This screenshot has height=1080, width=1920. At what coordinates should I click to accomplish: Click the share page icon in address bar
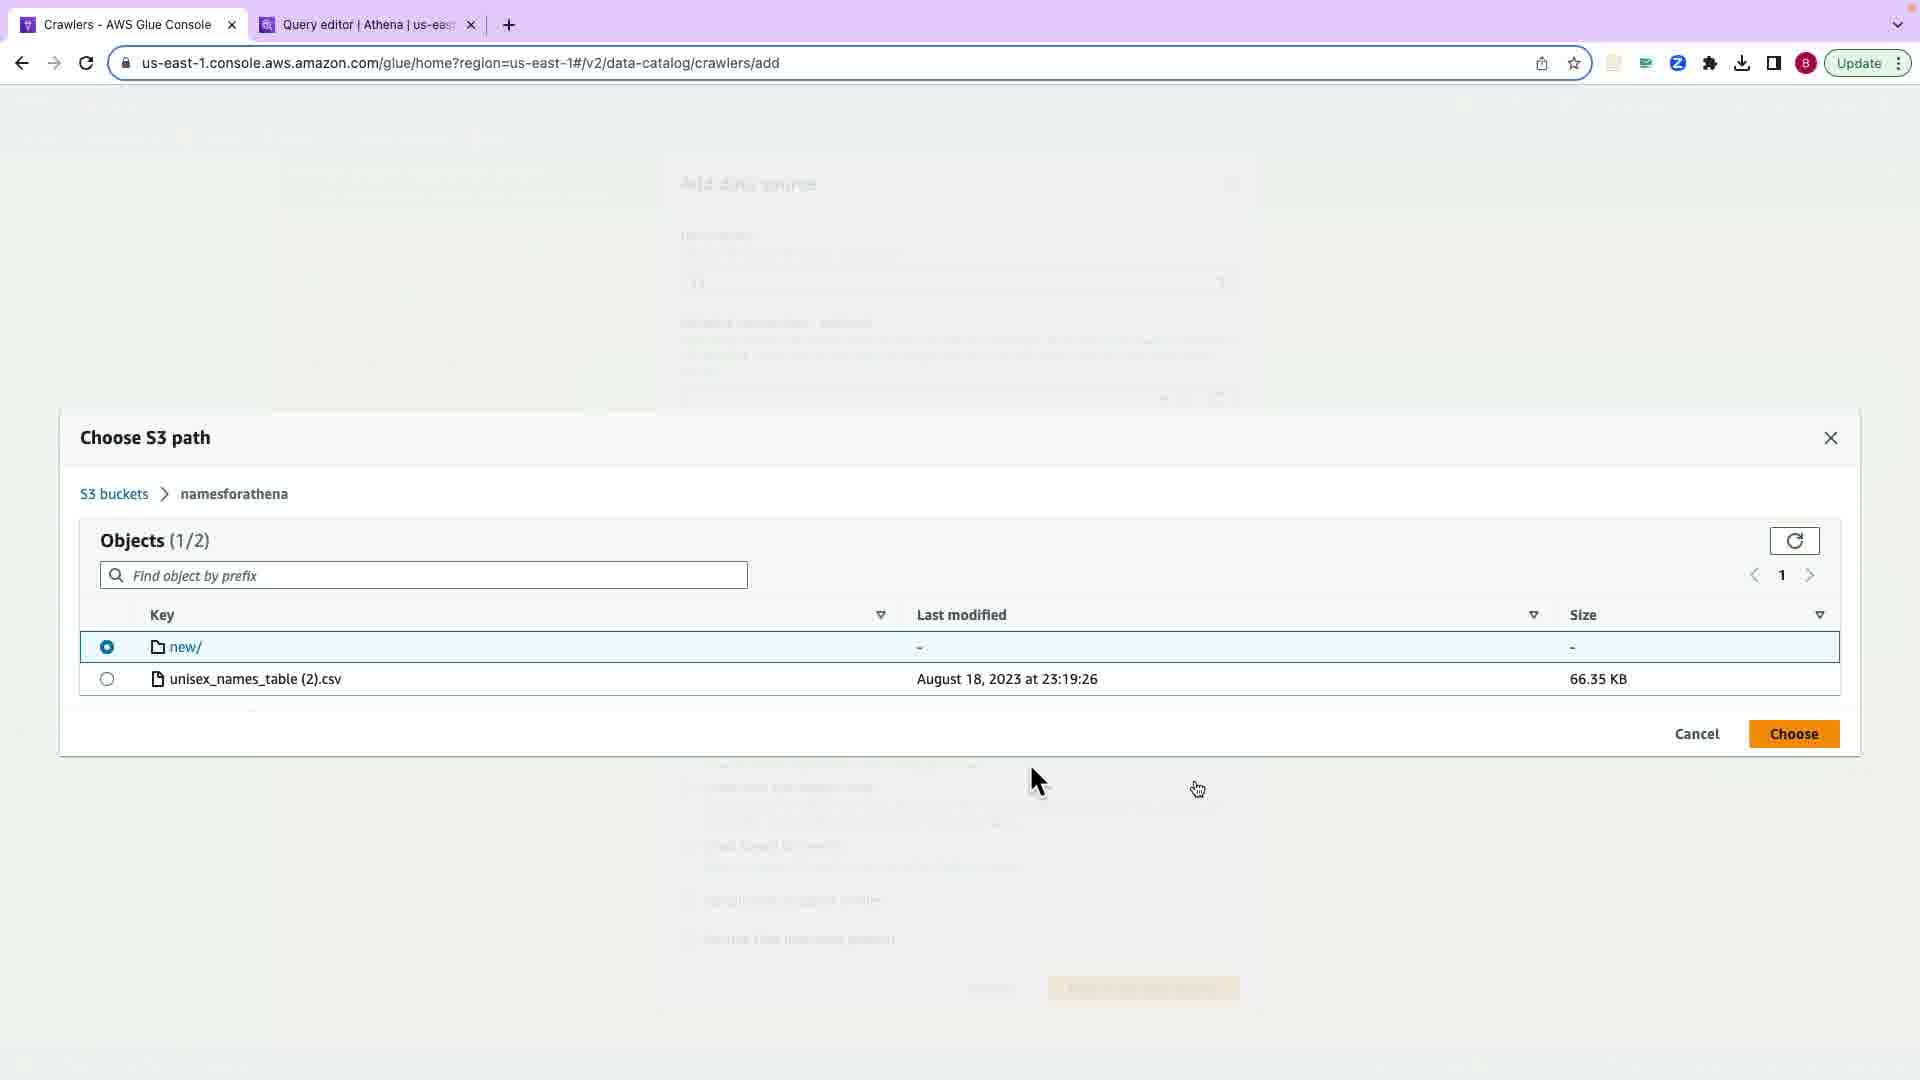coord(1541,63)
